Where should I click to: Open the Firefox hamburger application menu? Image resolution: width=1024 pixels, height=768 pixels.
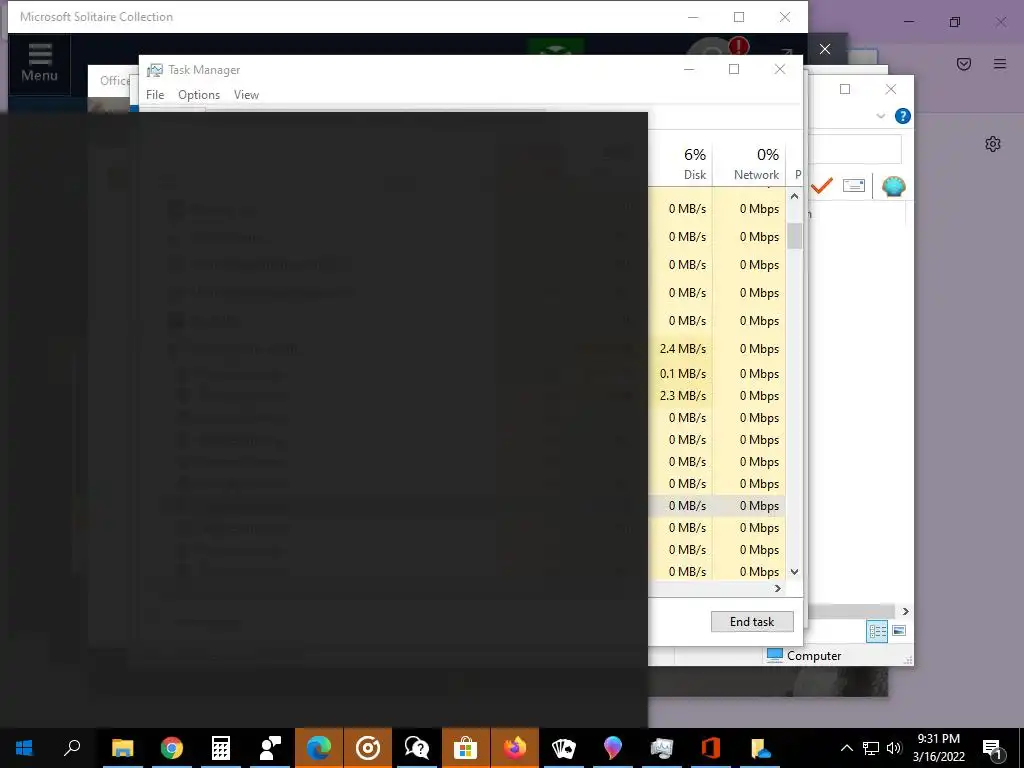coord(1000,64)
